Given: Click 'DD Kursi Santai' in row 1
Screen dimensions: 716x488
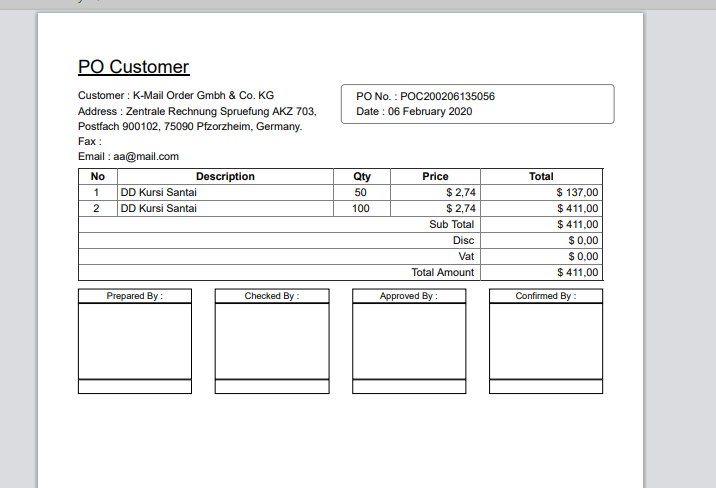Looking at the screenshot, I should [158, 193].
